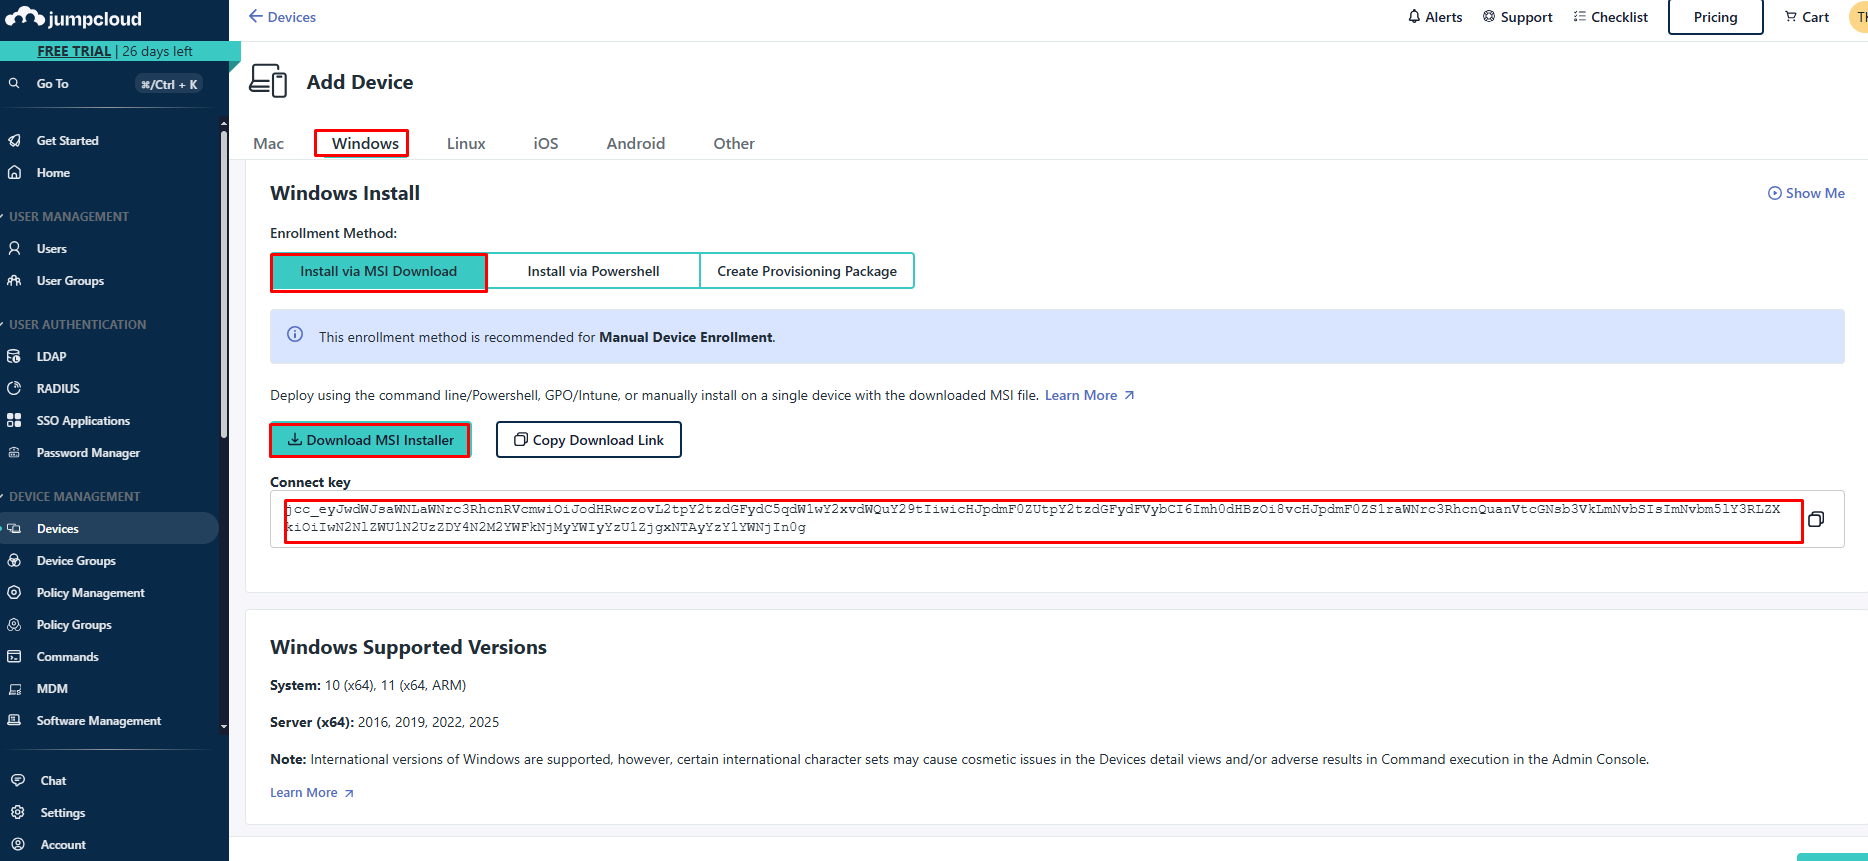Select Install via Powershell method
The width and height of the screenshot is (1868, 861).
pyautogui.click(x=593, y=271)
